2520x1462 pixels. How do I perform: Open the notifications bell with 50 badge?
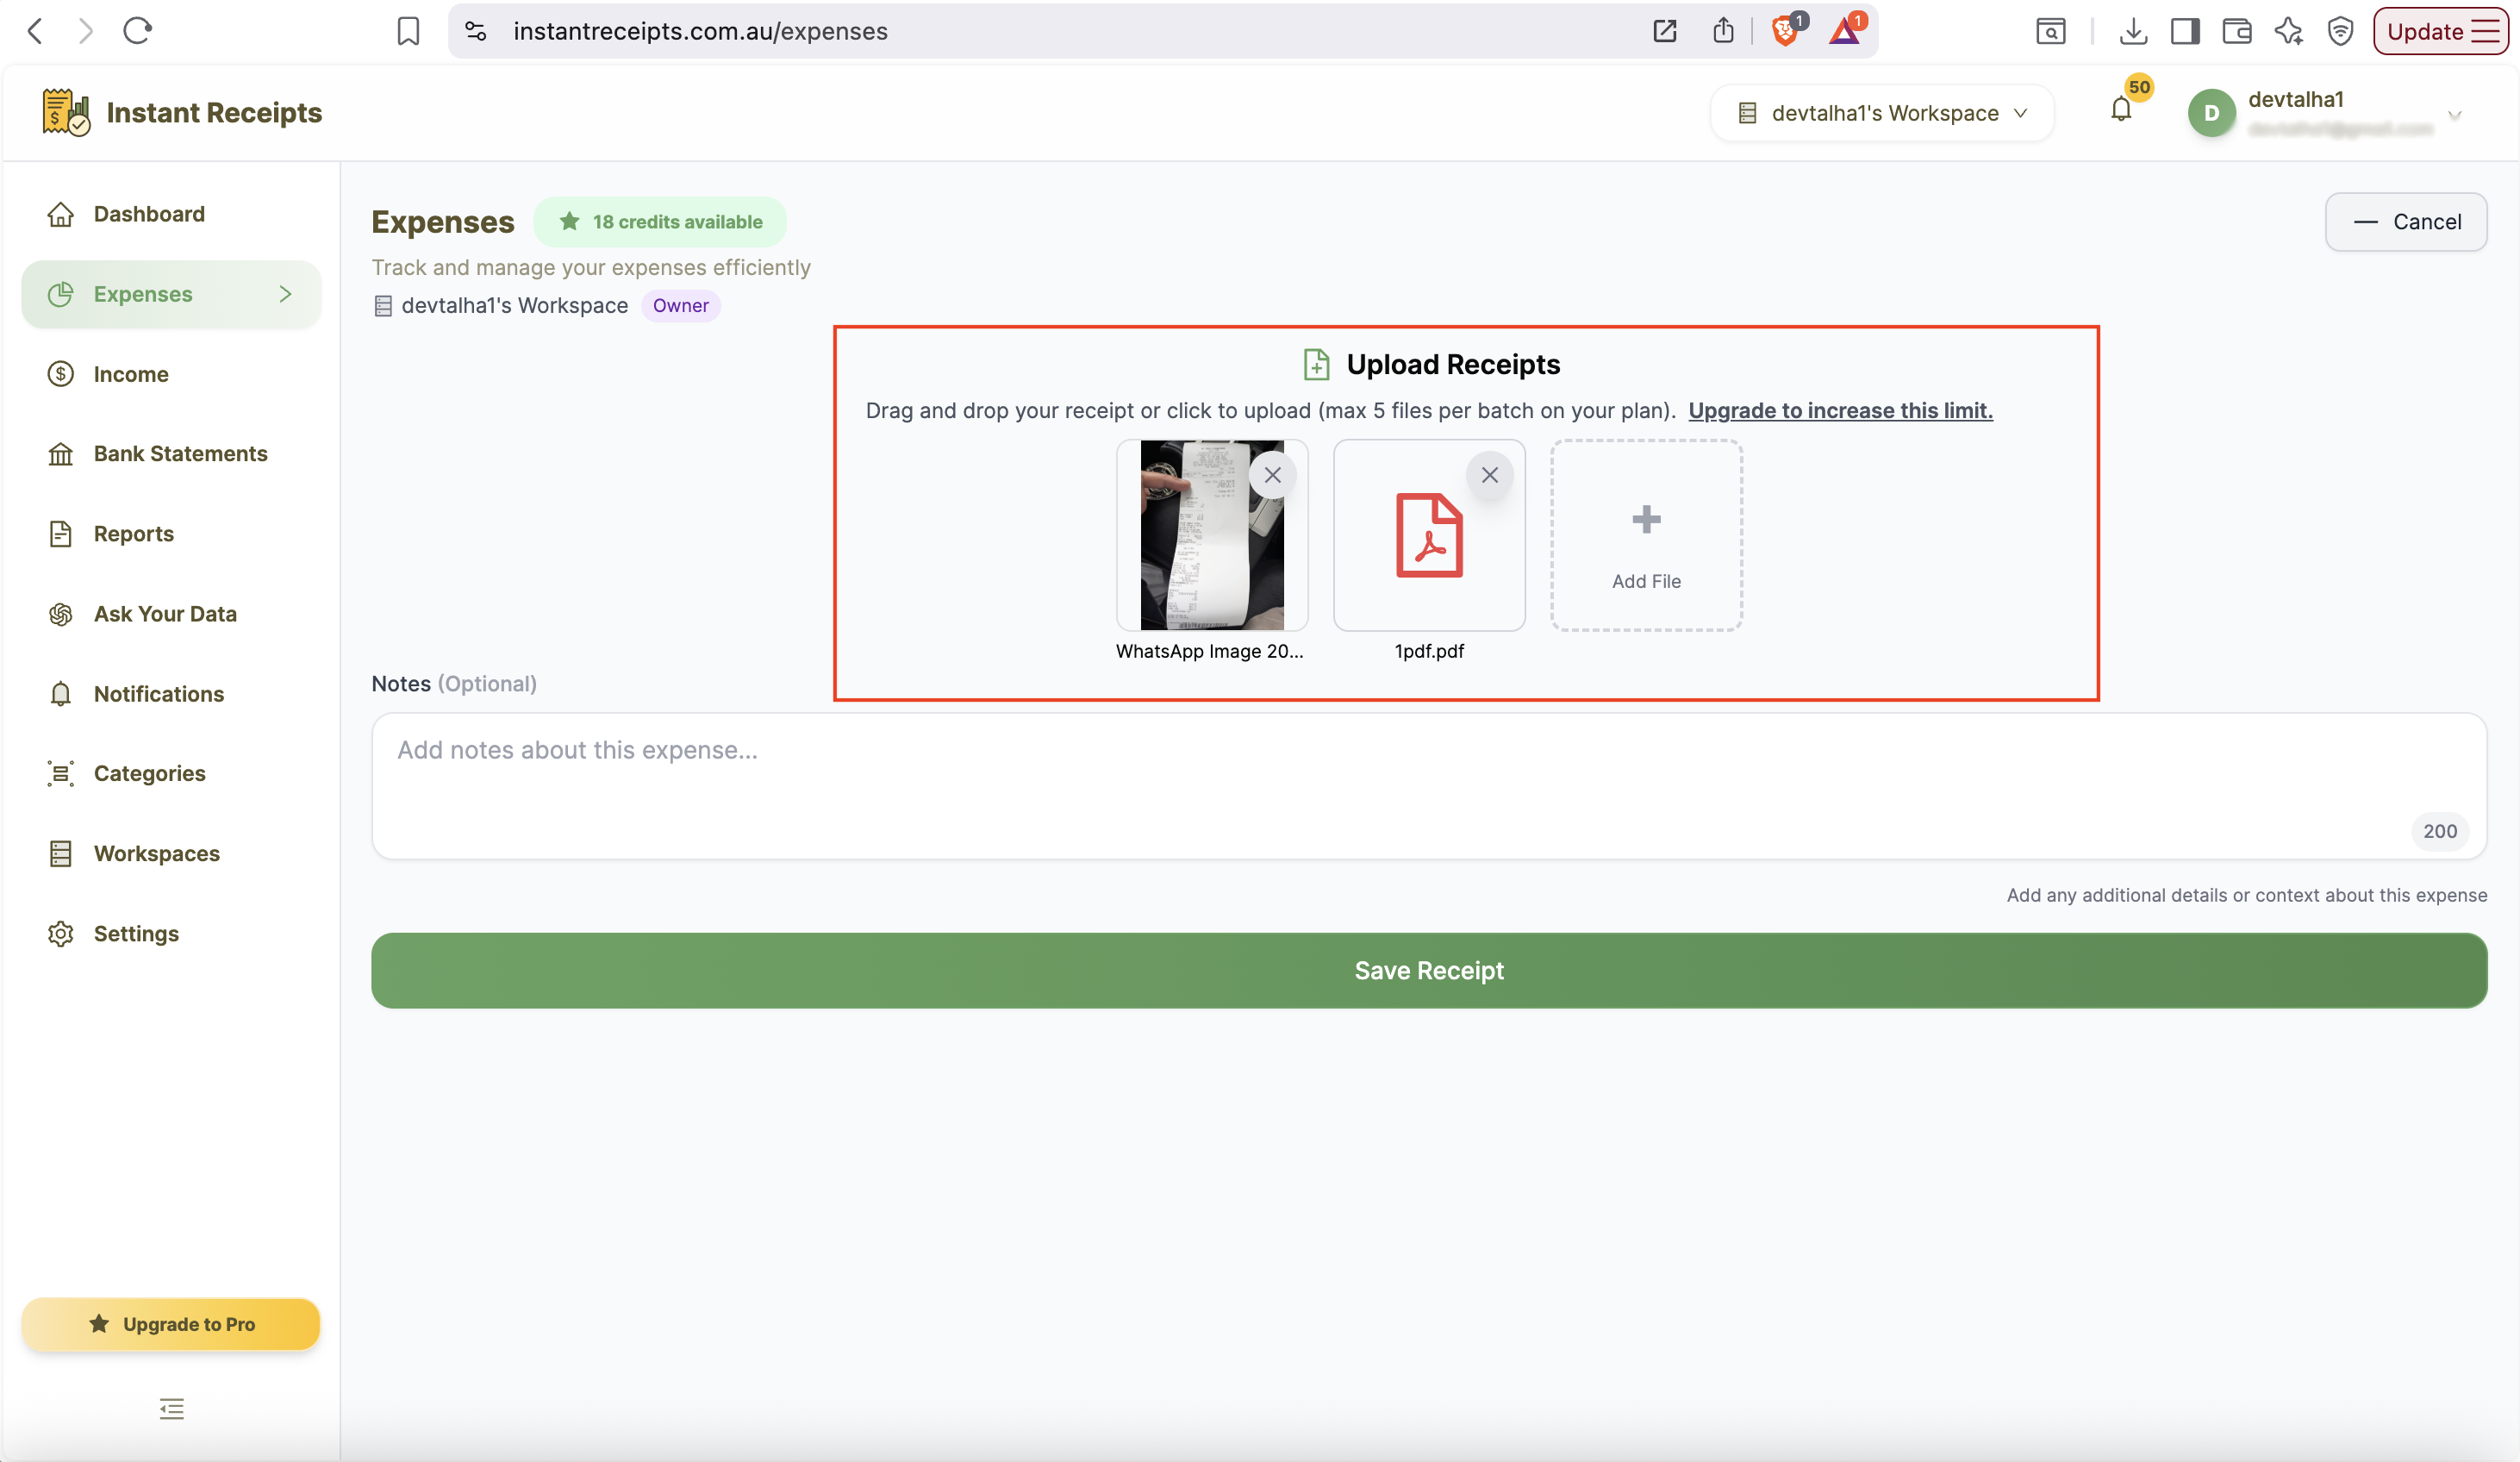(x=2121, y=109)
